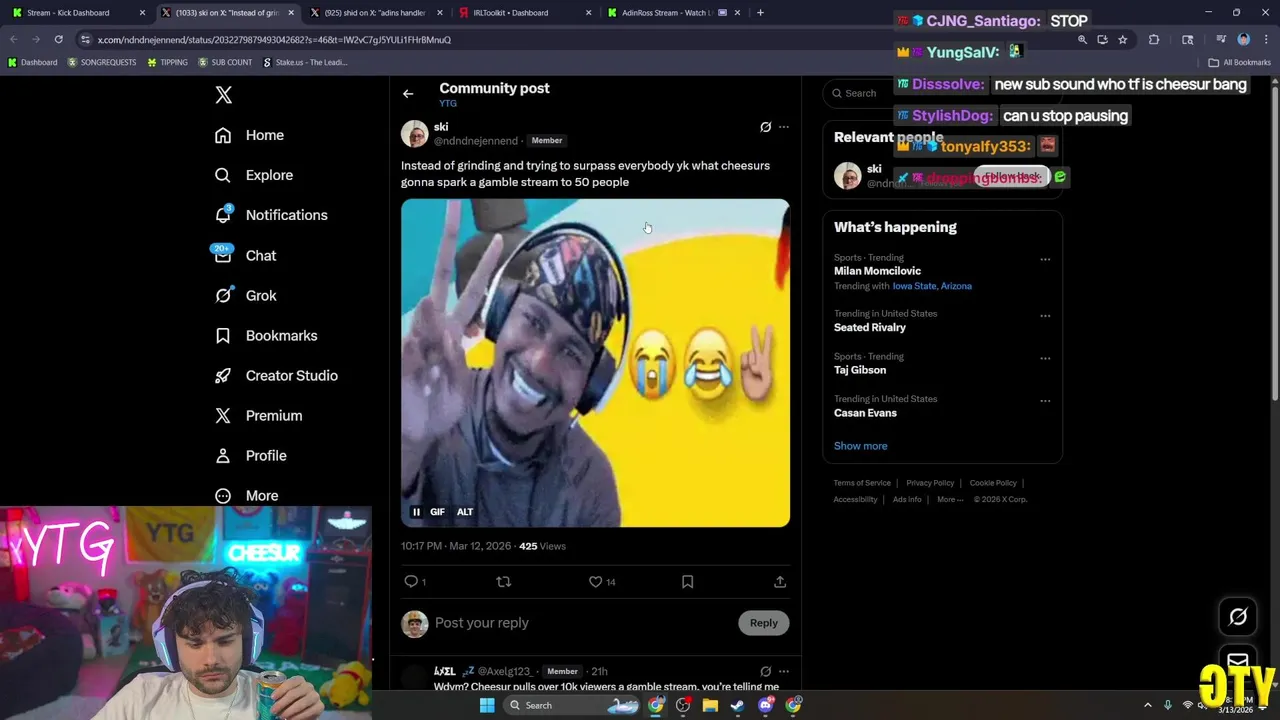Click ski's avatar on the post

[x=414, y=133]
